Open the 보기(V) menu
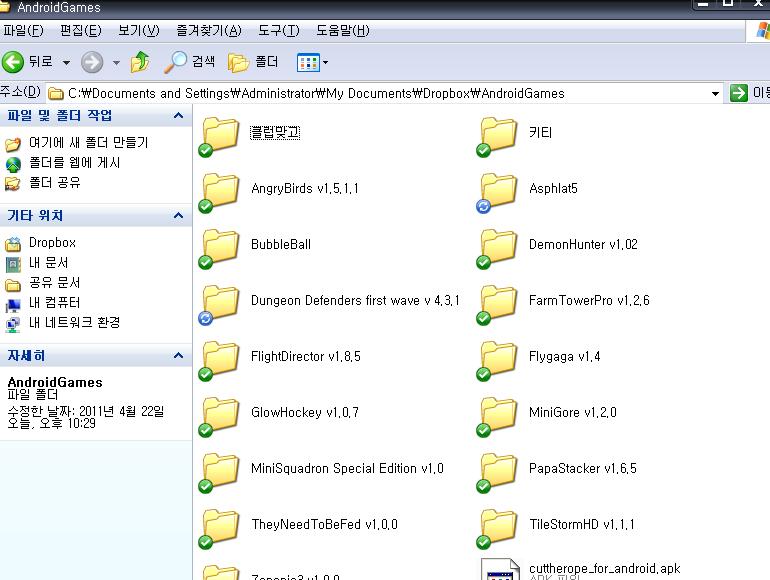 pos(138,31)
